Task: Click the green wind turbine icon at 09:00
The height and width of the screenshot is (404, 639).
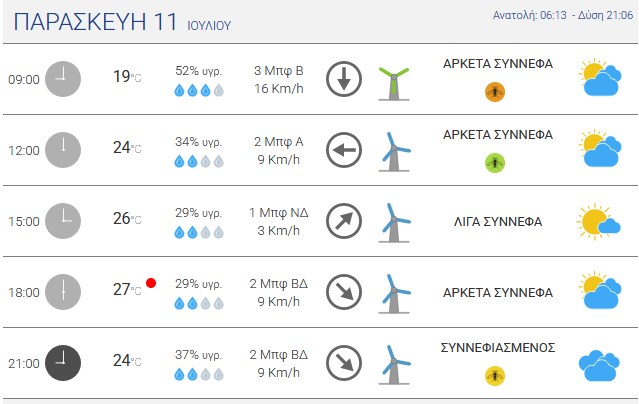Action: (x=394, y=83)
